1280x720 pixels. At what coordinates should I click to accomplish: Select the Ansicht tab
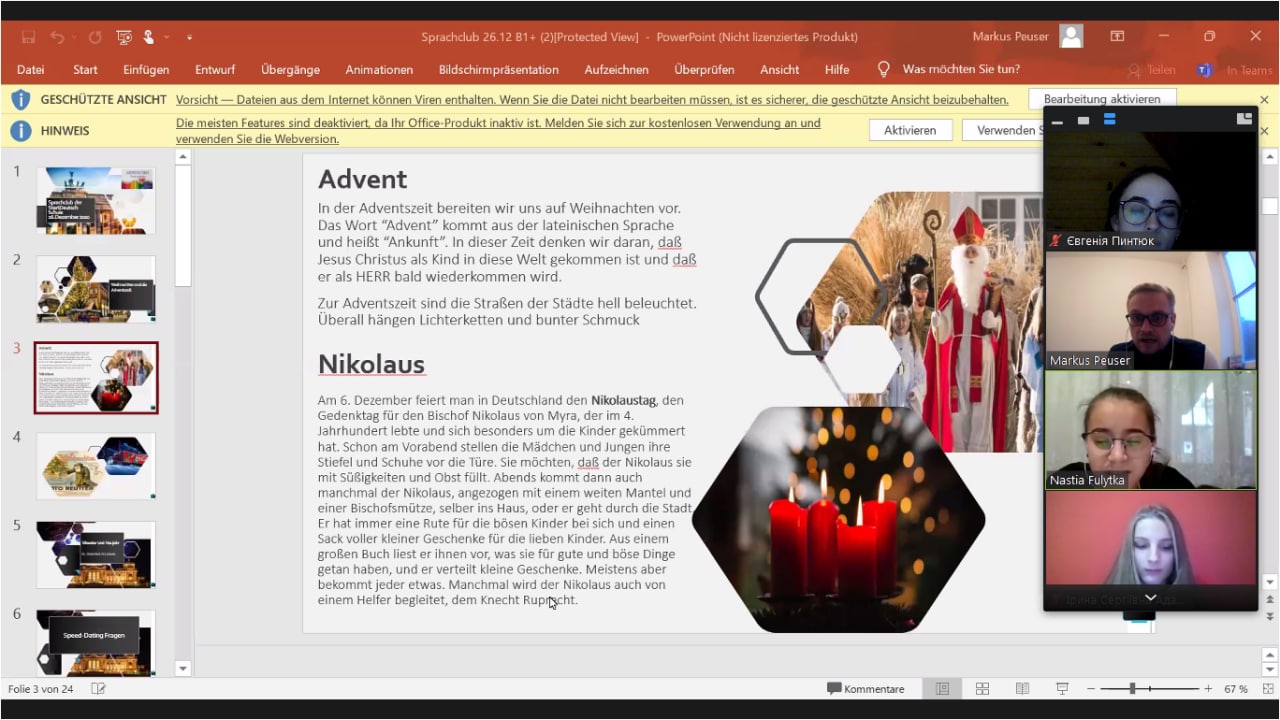point(779,70)
